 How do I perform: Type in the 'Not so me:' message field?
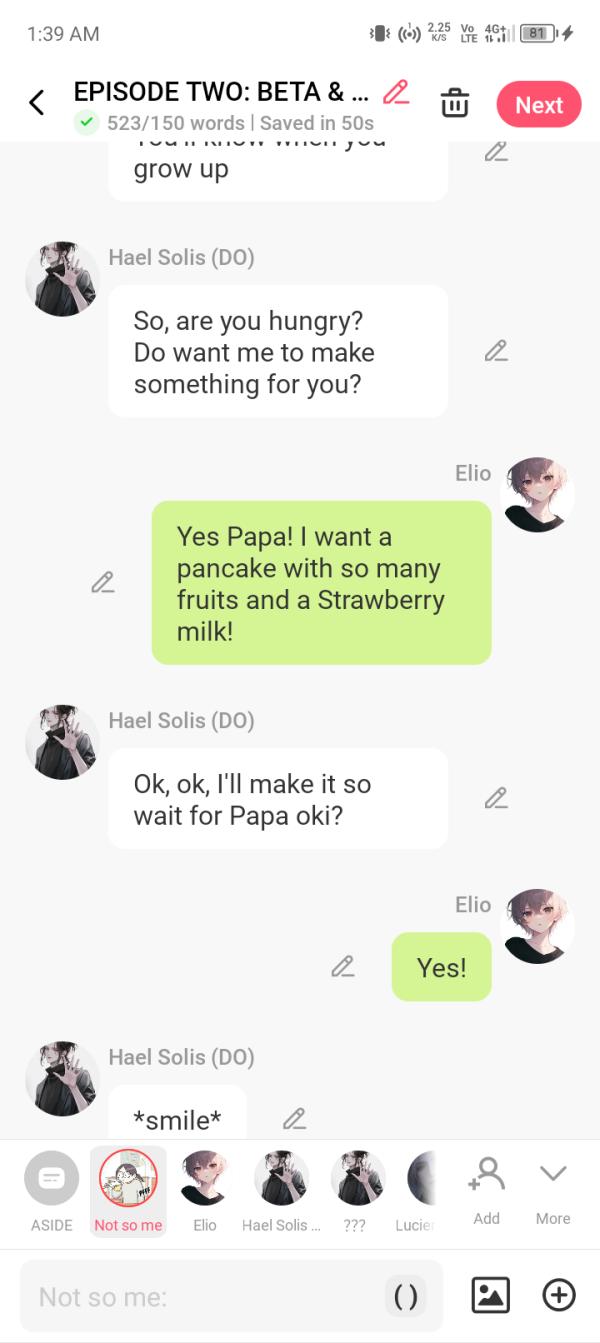(x=200, y=1297)
